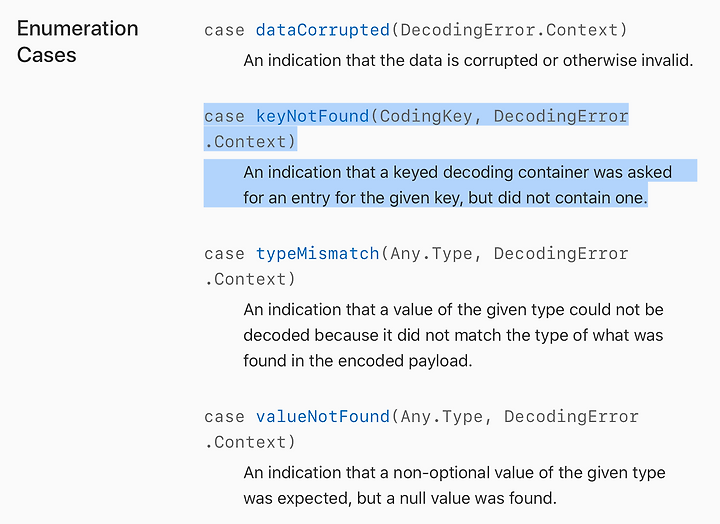
Task: Click DecodingError in the valueNotFound declaration
Action: coord(571,417)
